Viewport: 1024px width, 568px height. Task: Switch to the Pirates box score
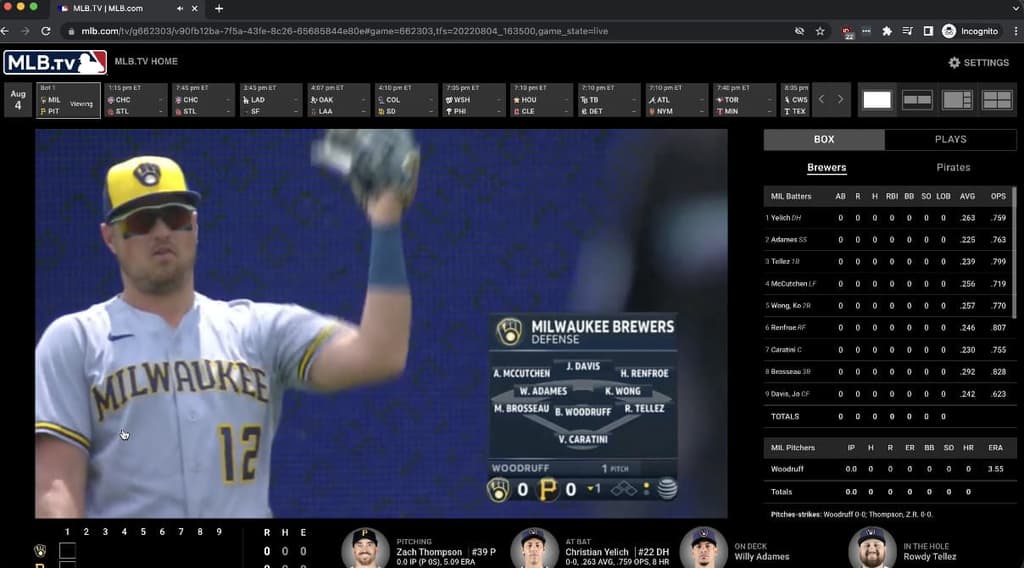tap(953, 167)
